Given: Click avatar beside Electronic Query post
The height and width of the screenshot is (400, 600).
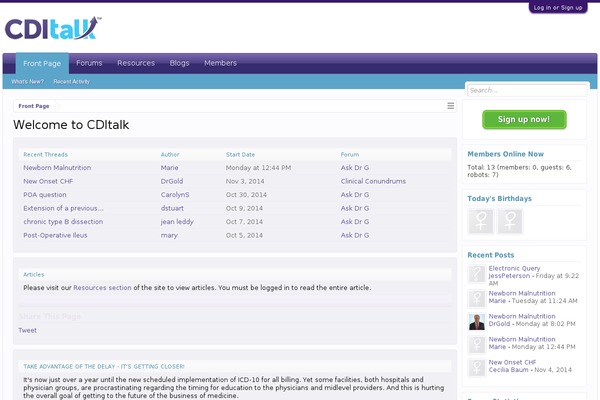Looking at the screenshot, I should click(x=476, y=274).
